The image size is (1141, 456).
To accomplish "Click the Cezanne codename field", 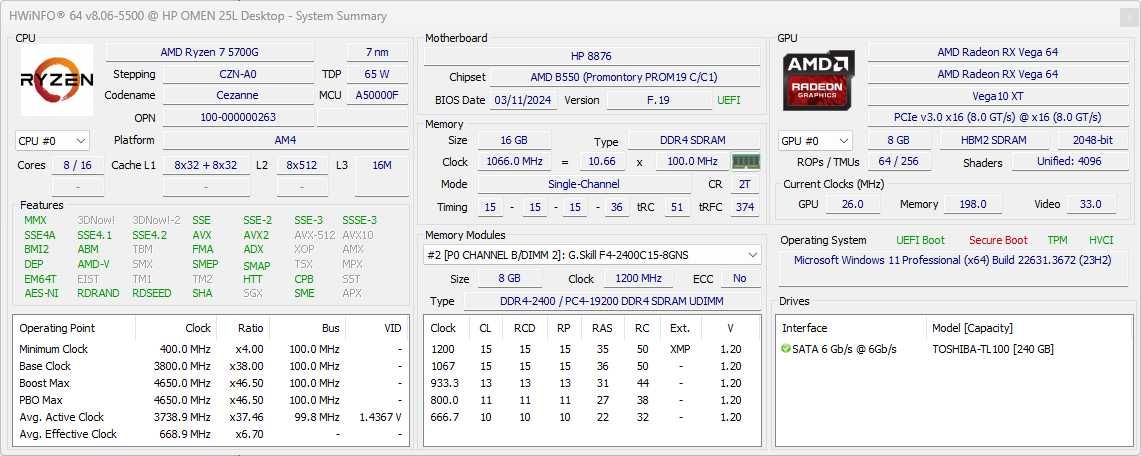I will [x=238, y=95].
